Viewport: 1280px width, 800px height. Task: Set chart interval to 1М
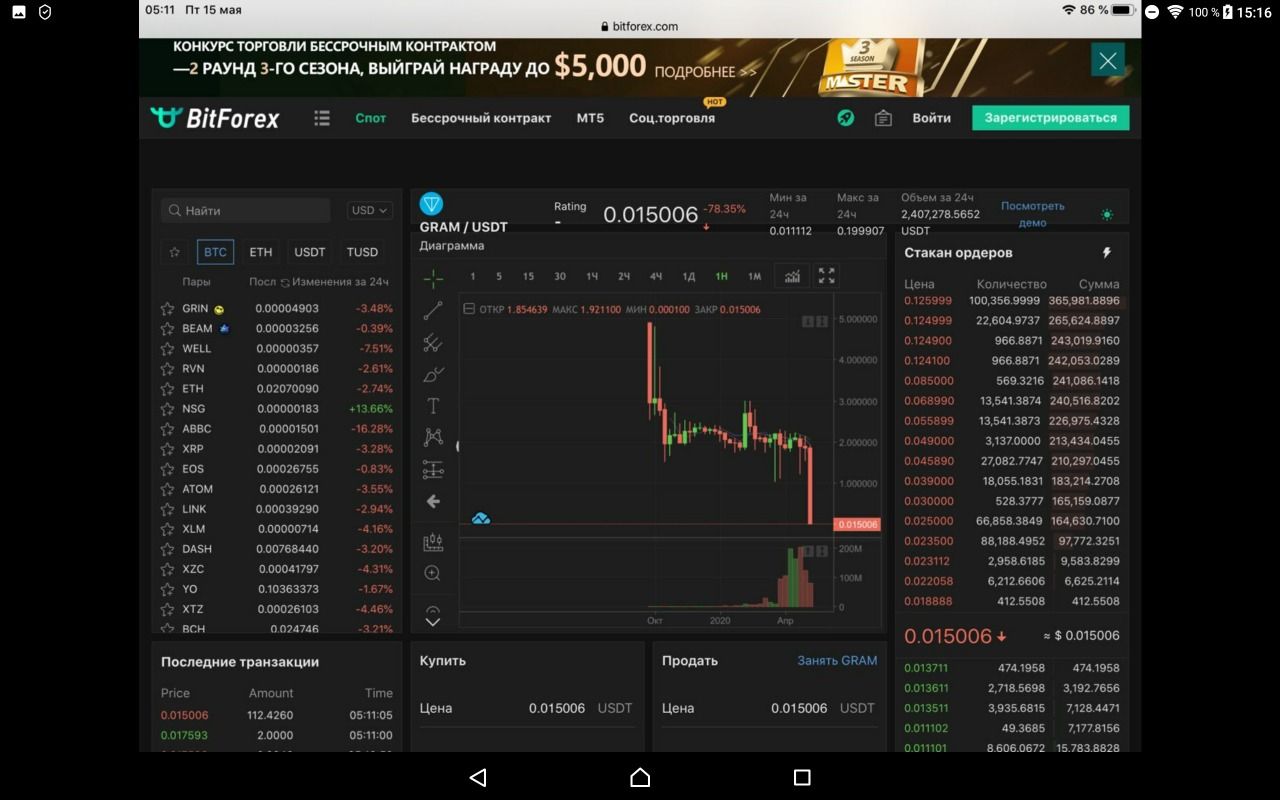pyautogui.click(x=754, y=277)
